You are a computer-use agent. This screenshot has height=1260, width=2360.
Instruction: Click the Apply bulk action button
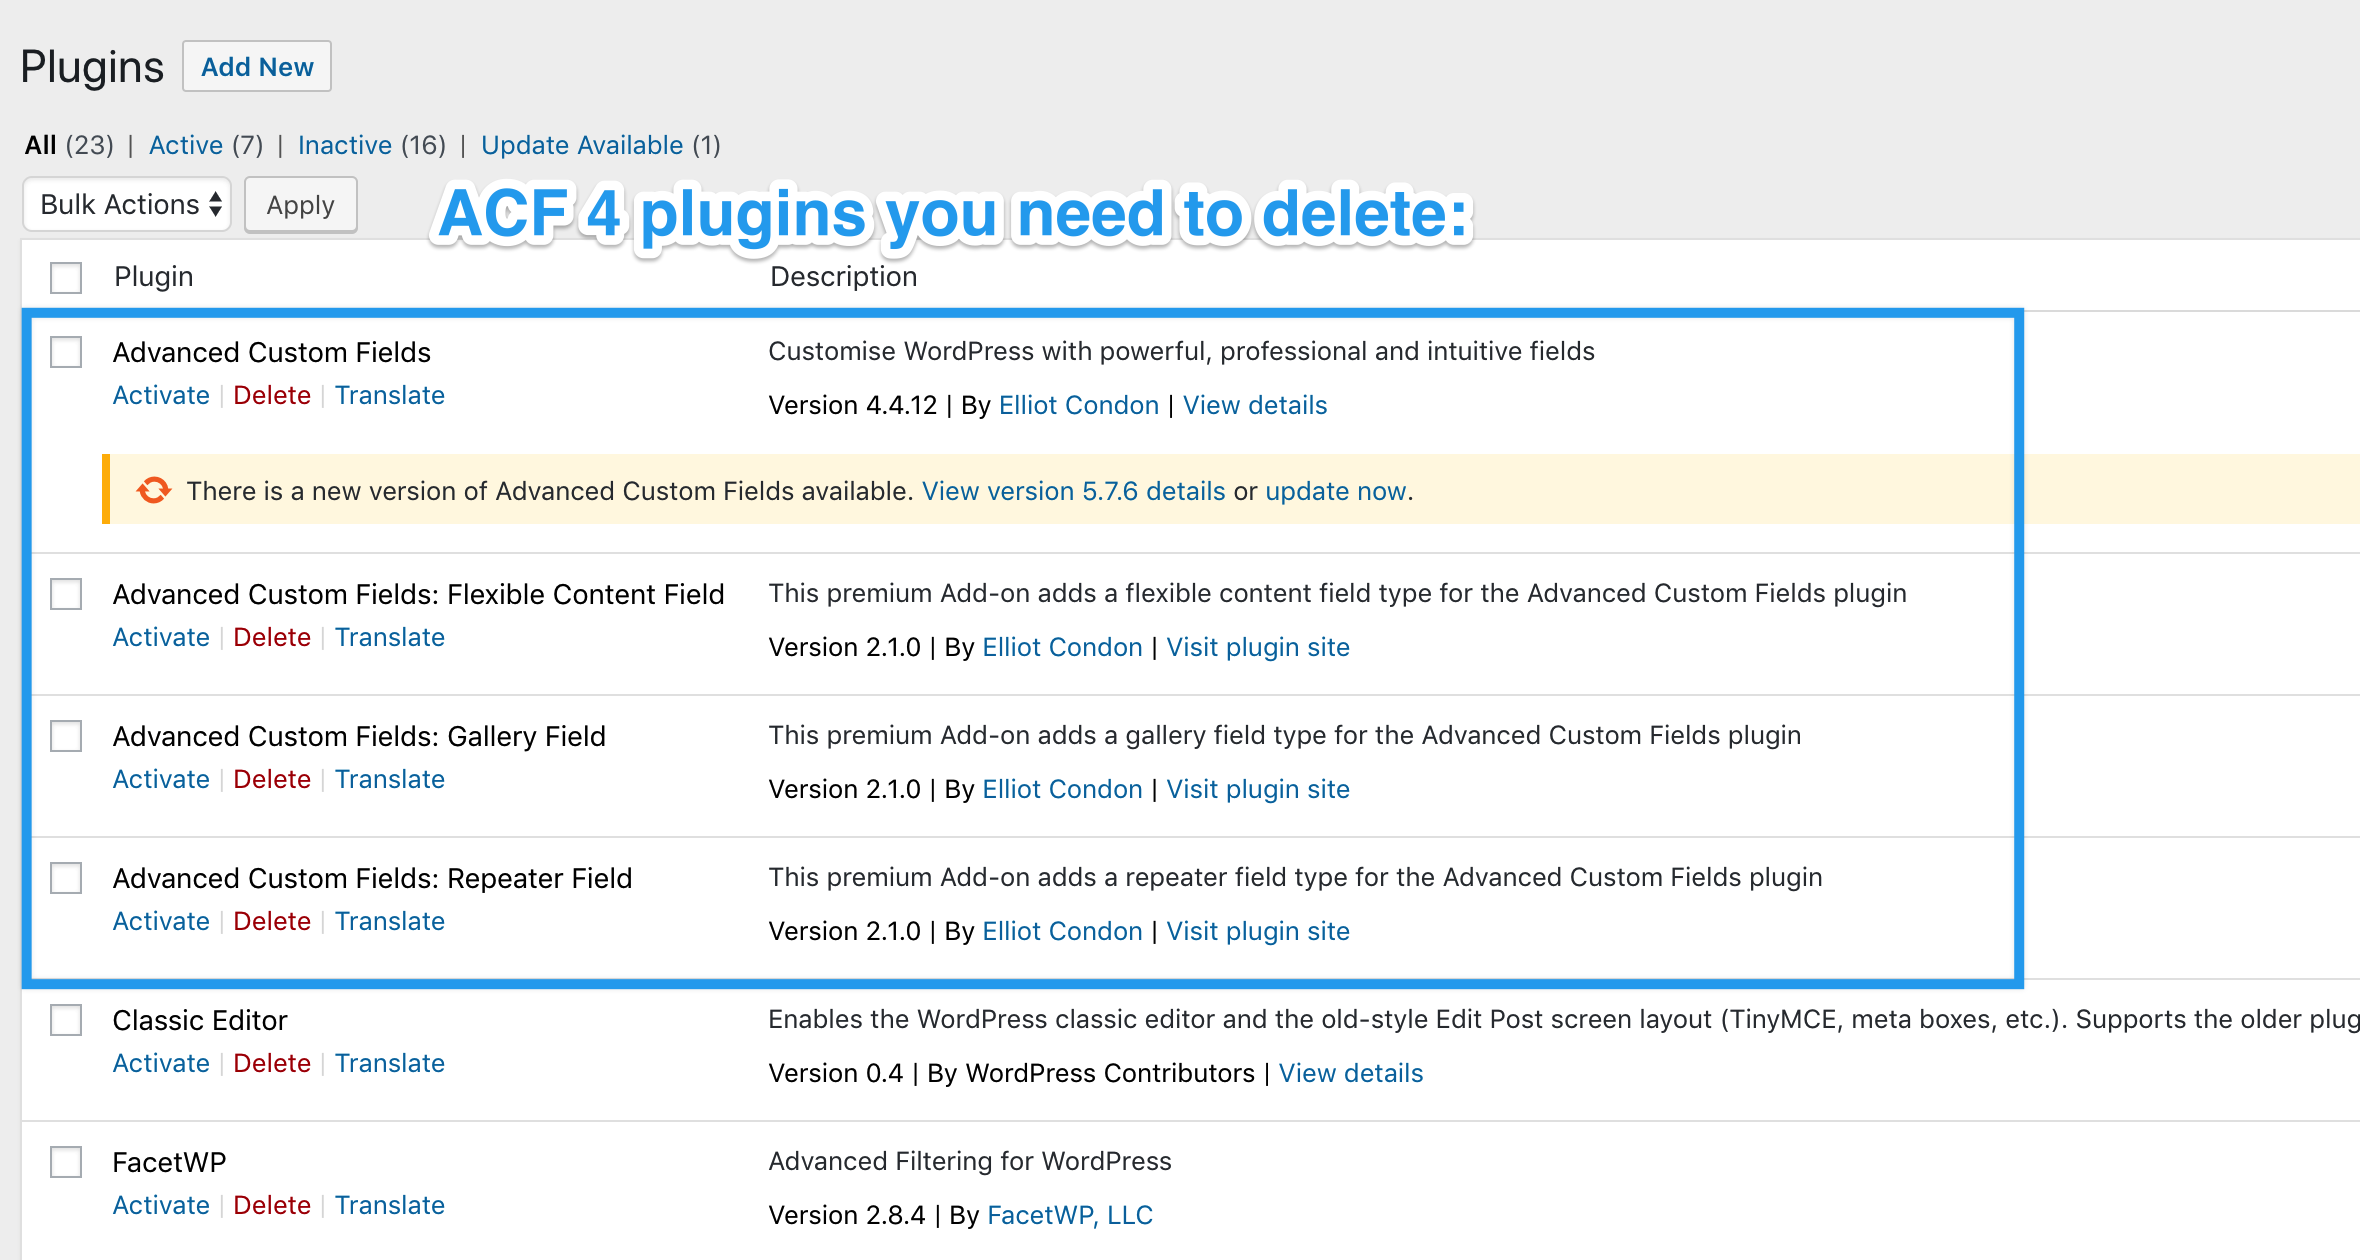pyautogui.click(x=301, y=205)
